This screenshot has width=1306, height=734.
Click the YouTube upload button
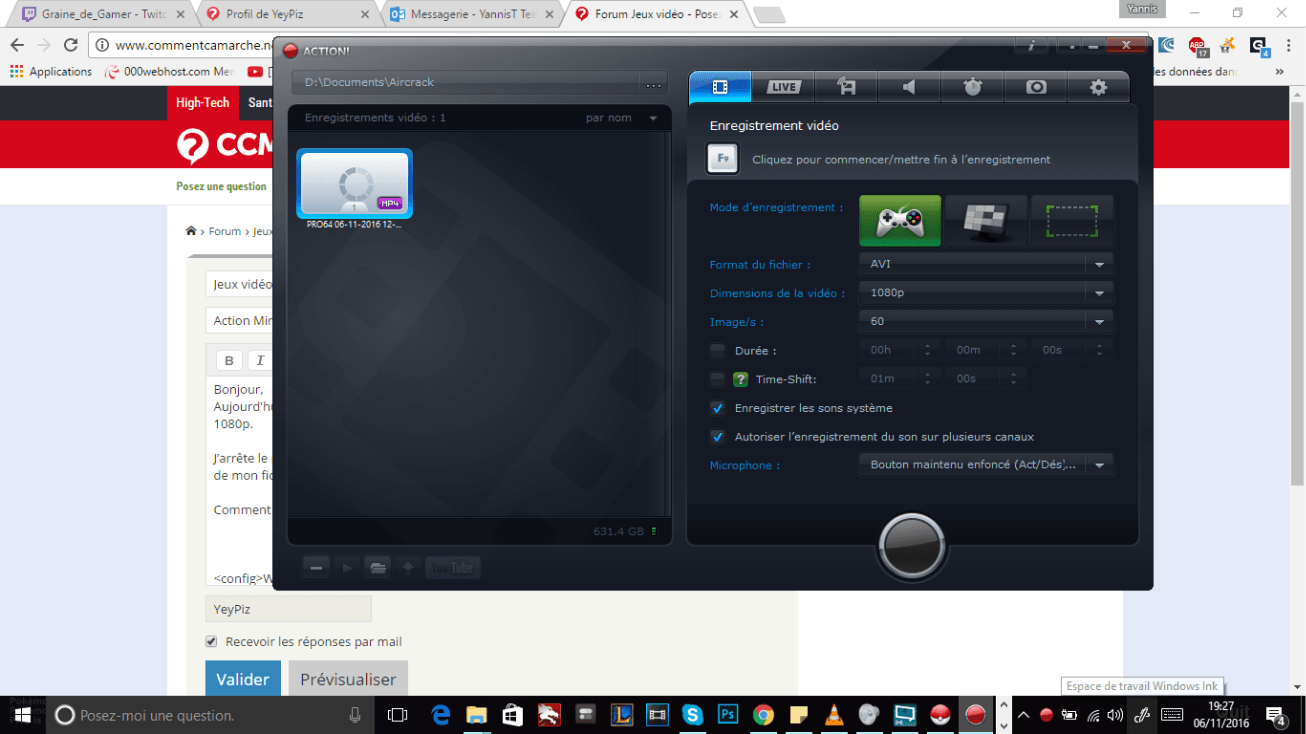(453, 568)
